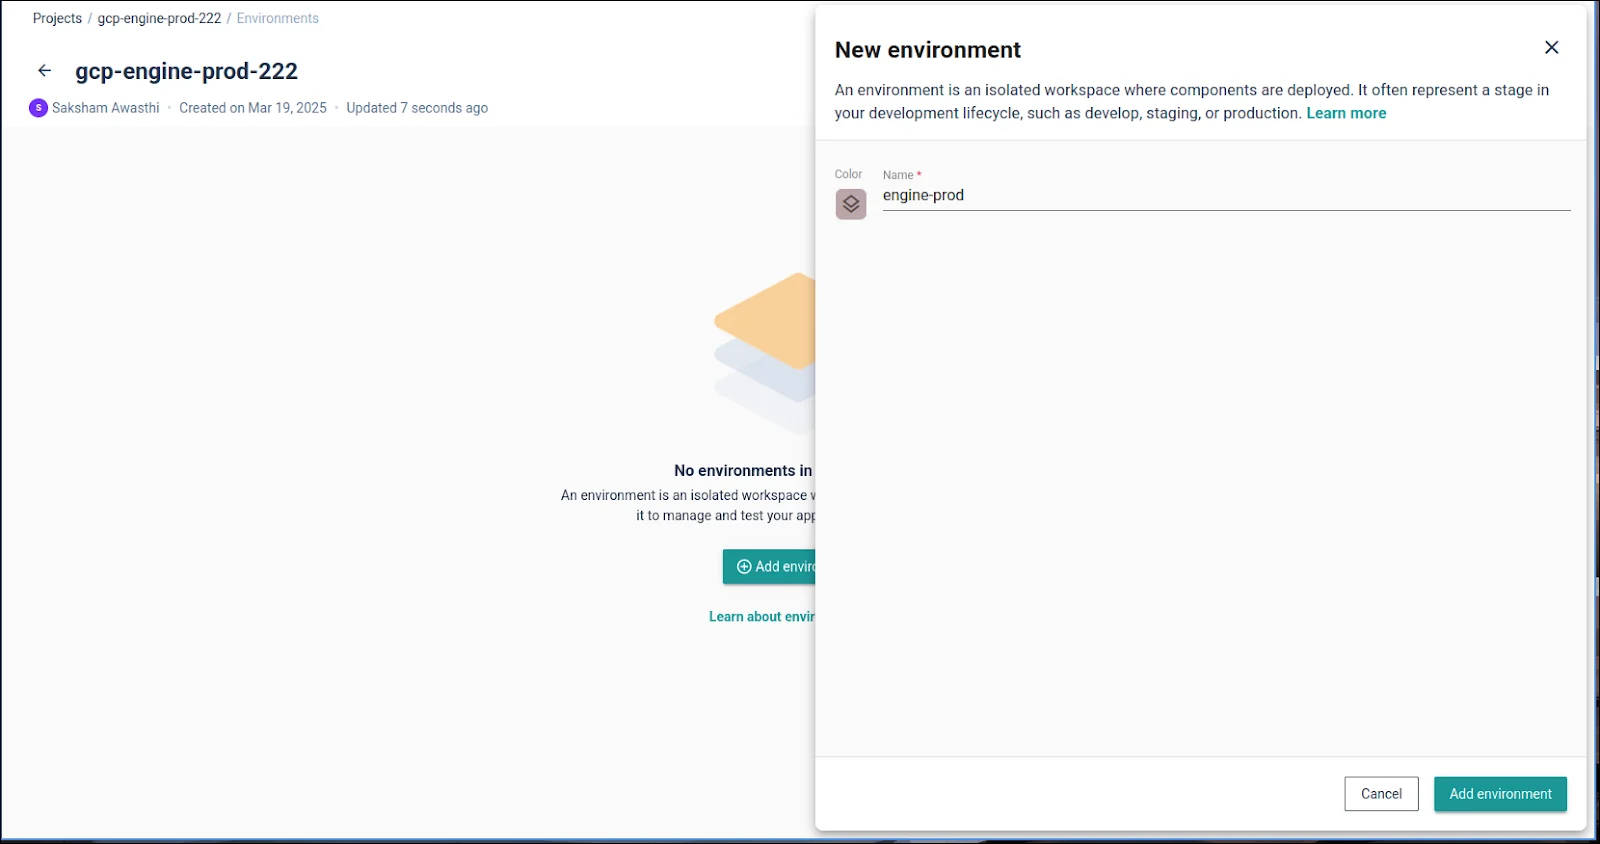
Task: Click the gcp-engine-prod-222 page heading
Action: click(187, 71)
